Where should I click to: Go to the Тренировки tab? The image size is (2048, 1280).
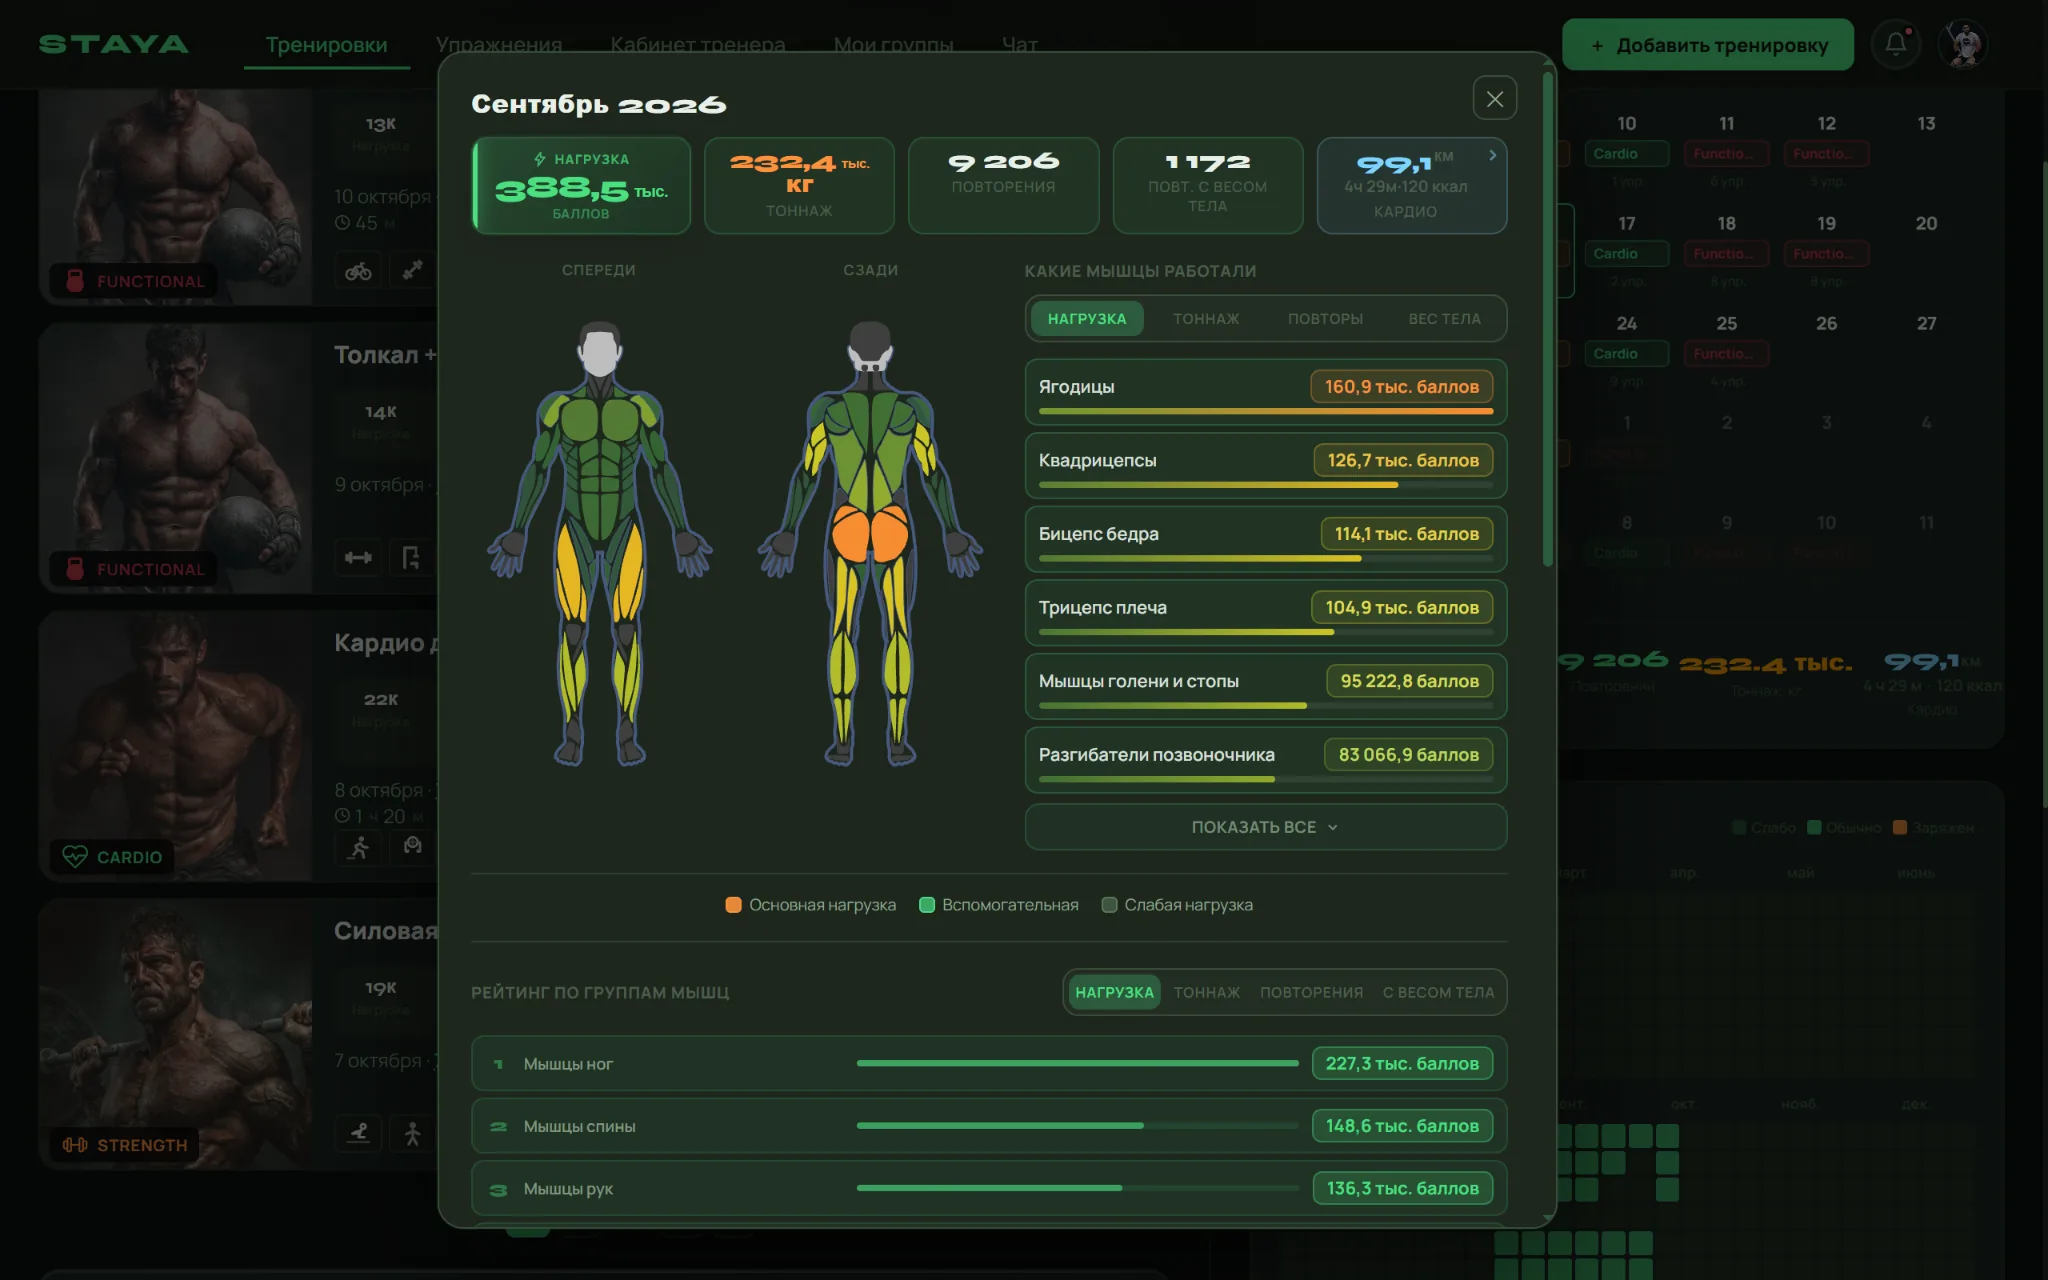(x=326, y=45)
